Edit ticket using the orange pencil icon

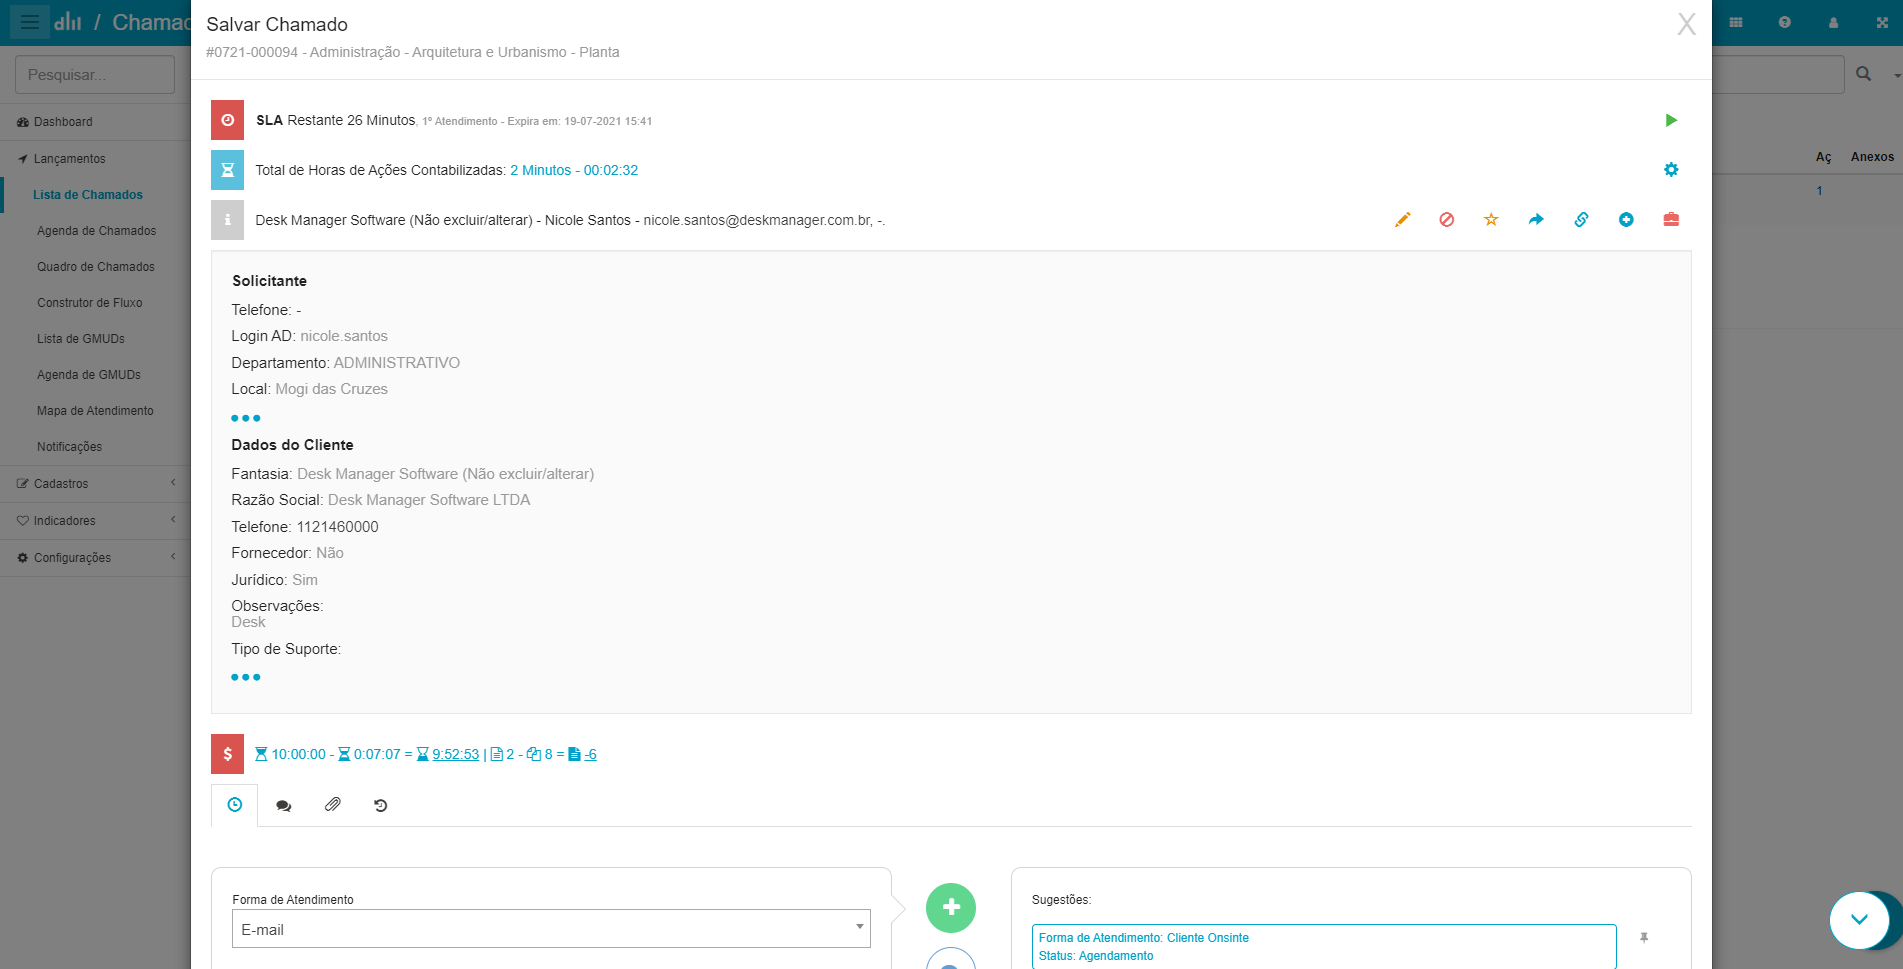[x=1402, y=220]
